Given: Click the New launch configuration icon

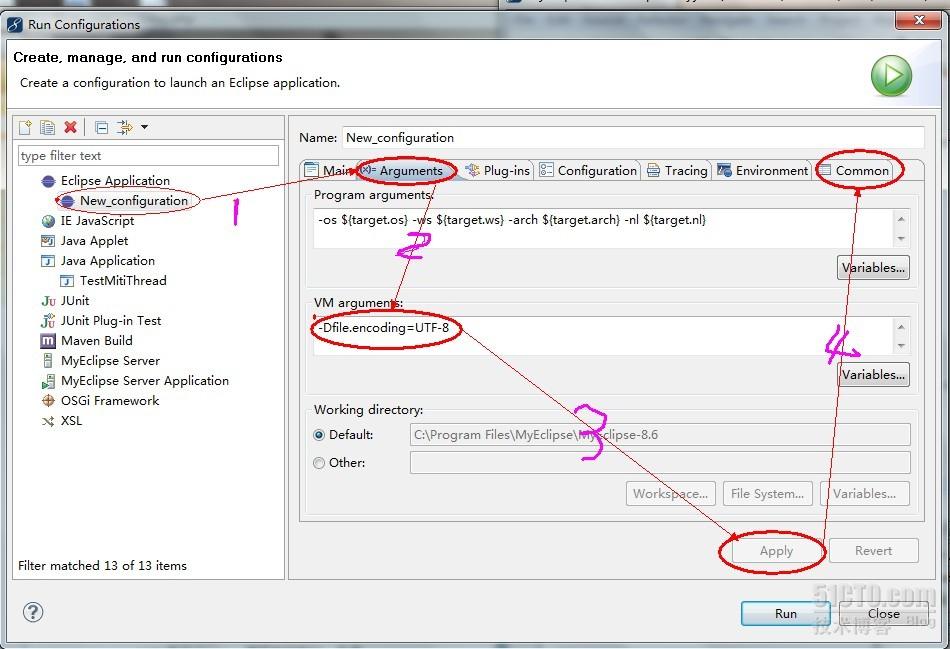Looking at the screenshot, I should (x=25, y=127).
